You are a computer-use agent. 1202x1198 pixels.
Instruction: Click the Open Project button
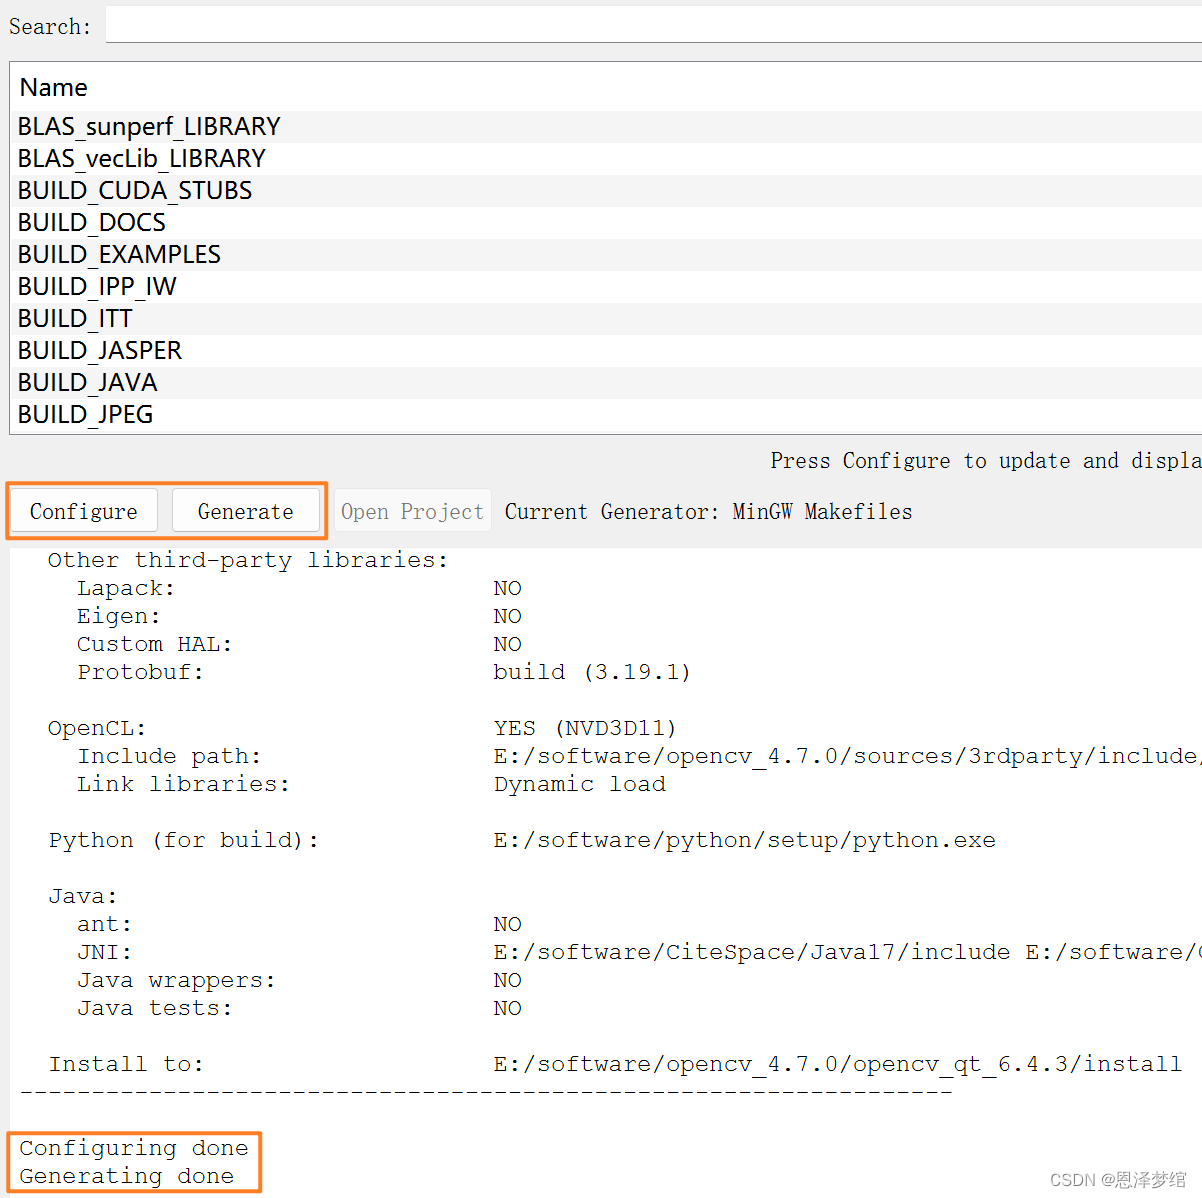tap(411, 511)
